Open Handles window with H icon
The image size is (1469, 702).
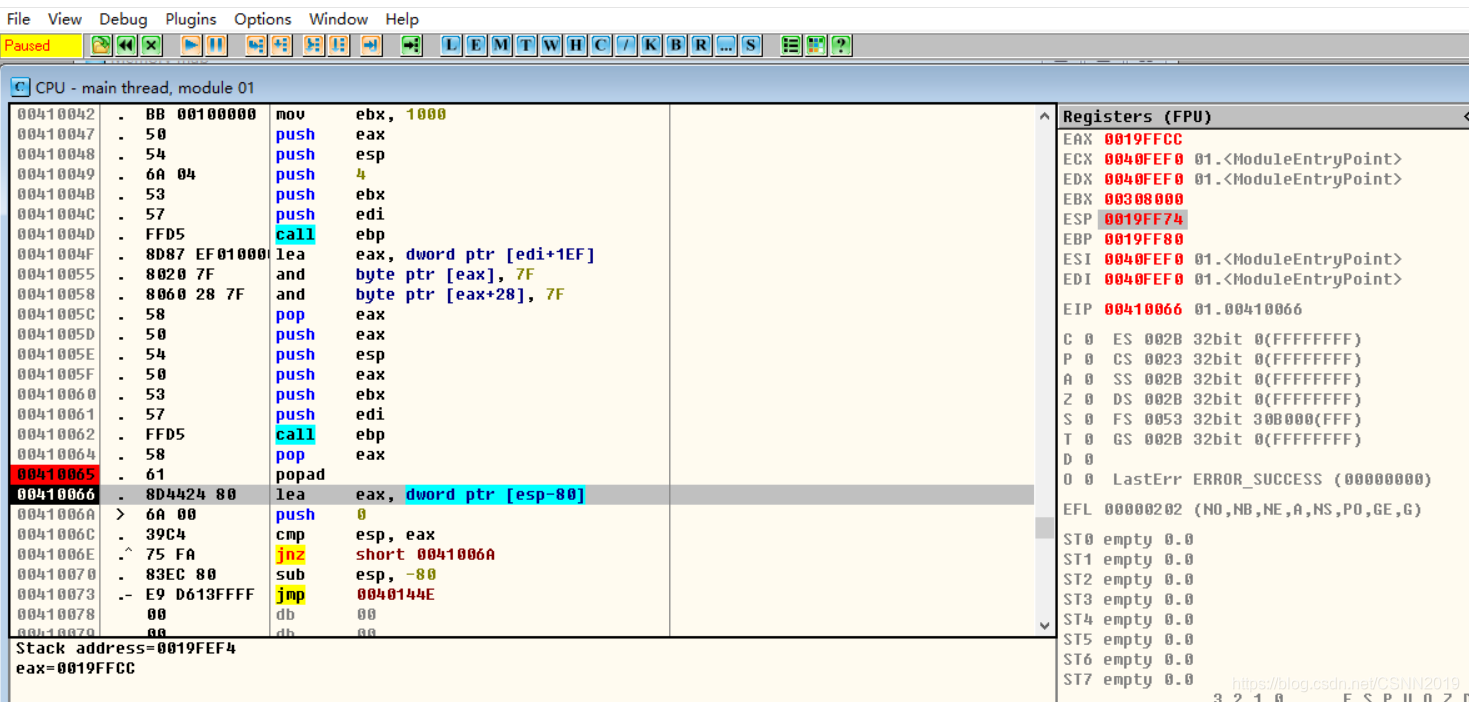click(576, 45)
